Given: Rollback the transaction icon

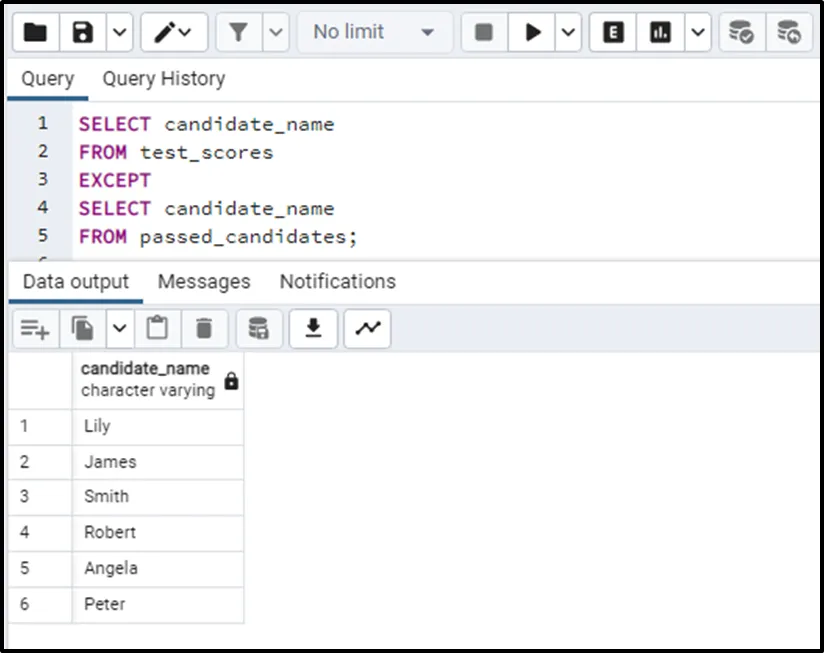Looking at the screenshot, I should (x=789, y=33).
